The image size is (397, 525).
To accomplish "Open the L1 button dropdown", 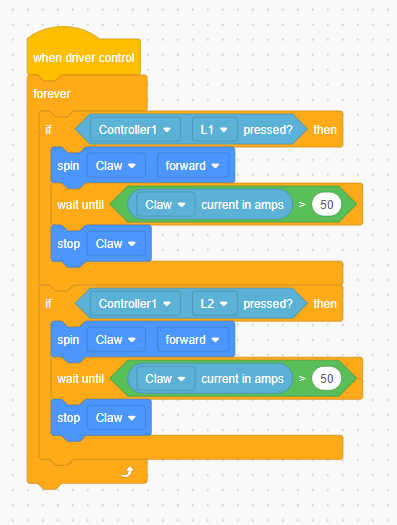I will (215, 130).
